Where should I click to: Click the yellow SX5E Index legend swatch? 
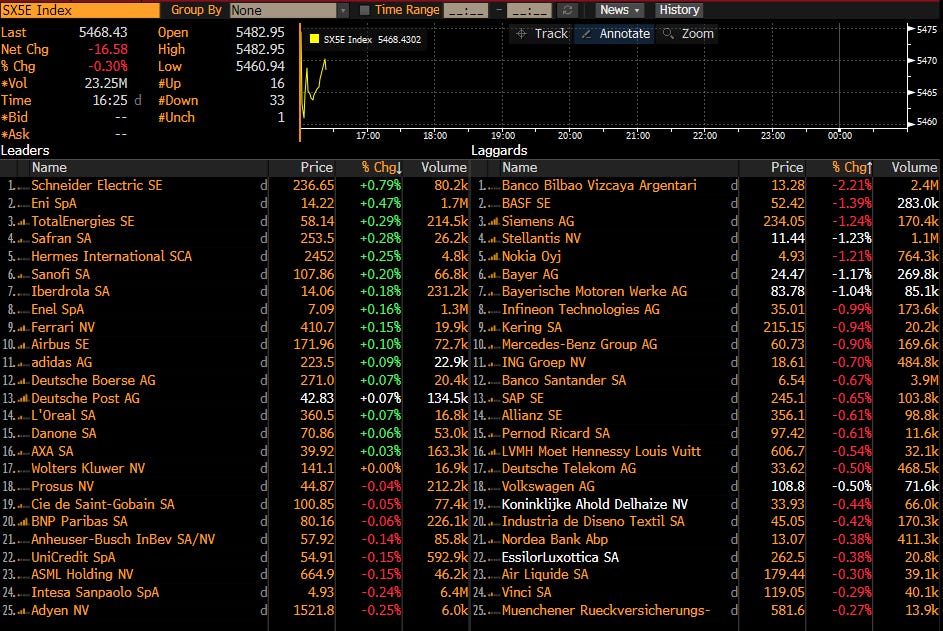tap(314, 39)
